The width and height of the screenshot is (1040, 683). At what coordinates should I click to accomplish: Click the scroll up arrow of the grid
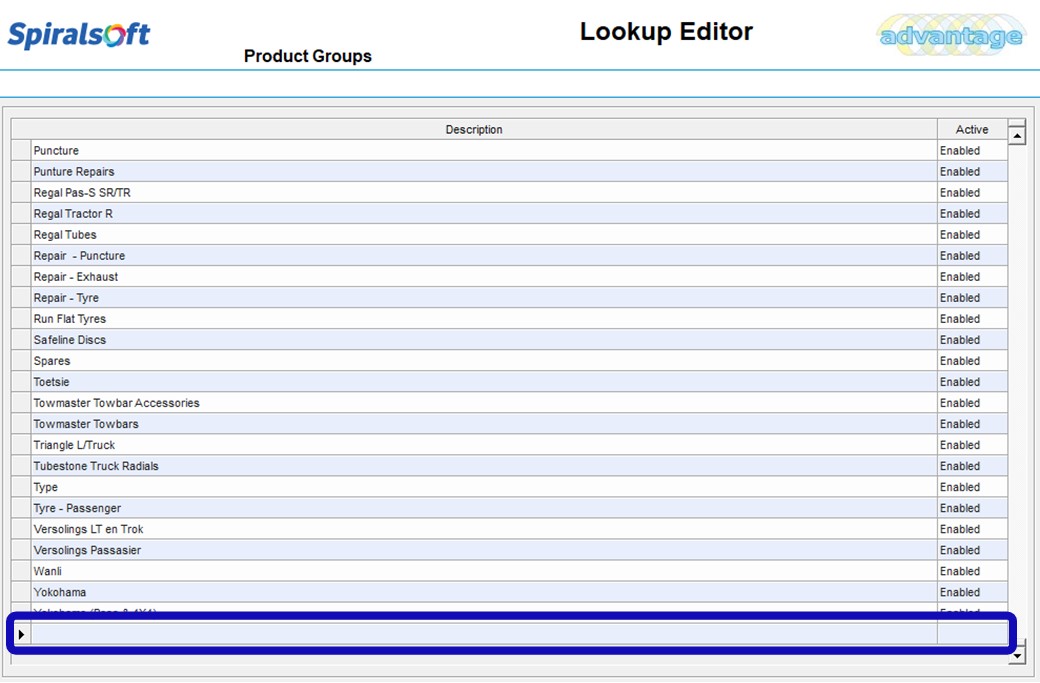click(x=1017, y=136)
